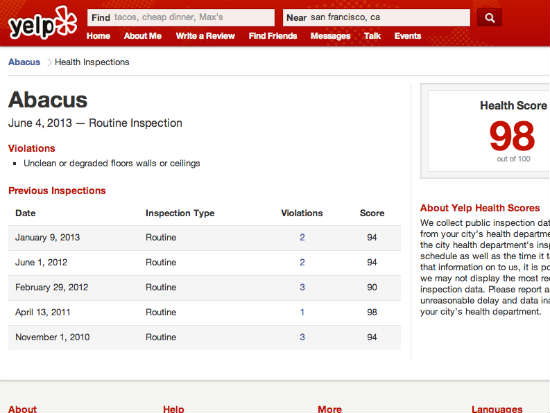Go to Write a Review
The width and height of the screenshot is (550, 413).
click(x=205, y=36)
